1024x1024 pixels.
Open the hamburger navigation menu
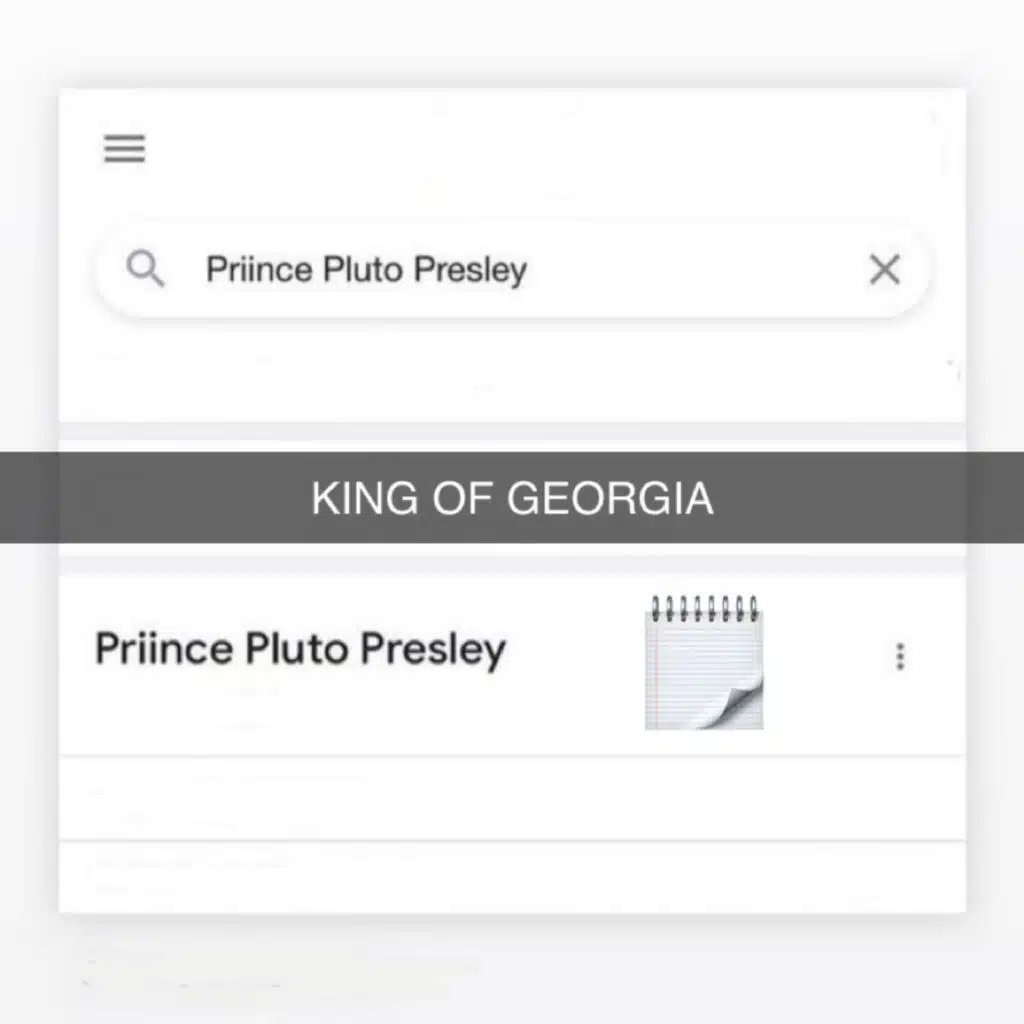125,149
